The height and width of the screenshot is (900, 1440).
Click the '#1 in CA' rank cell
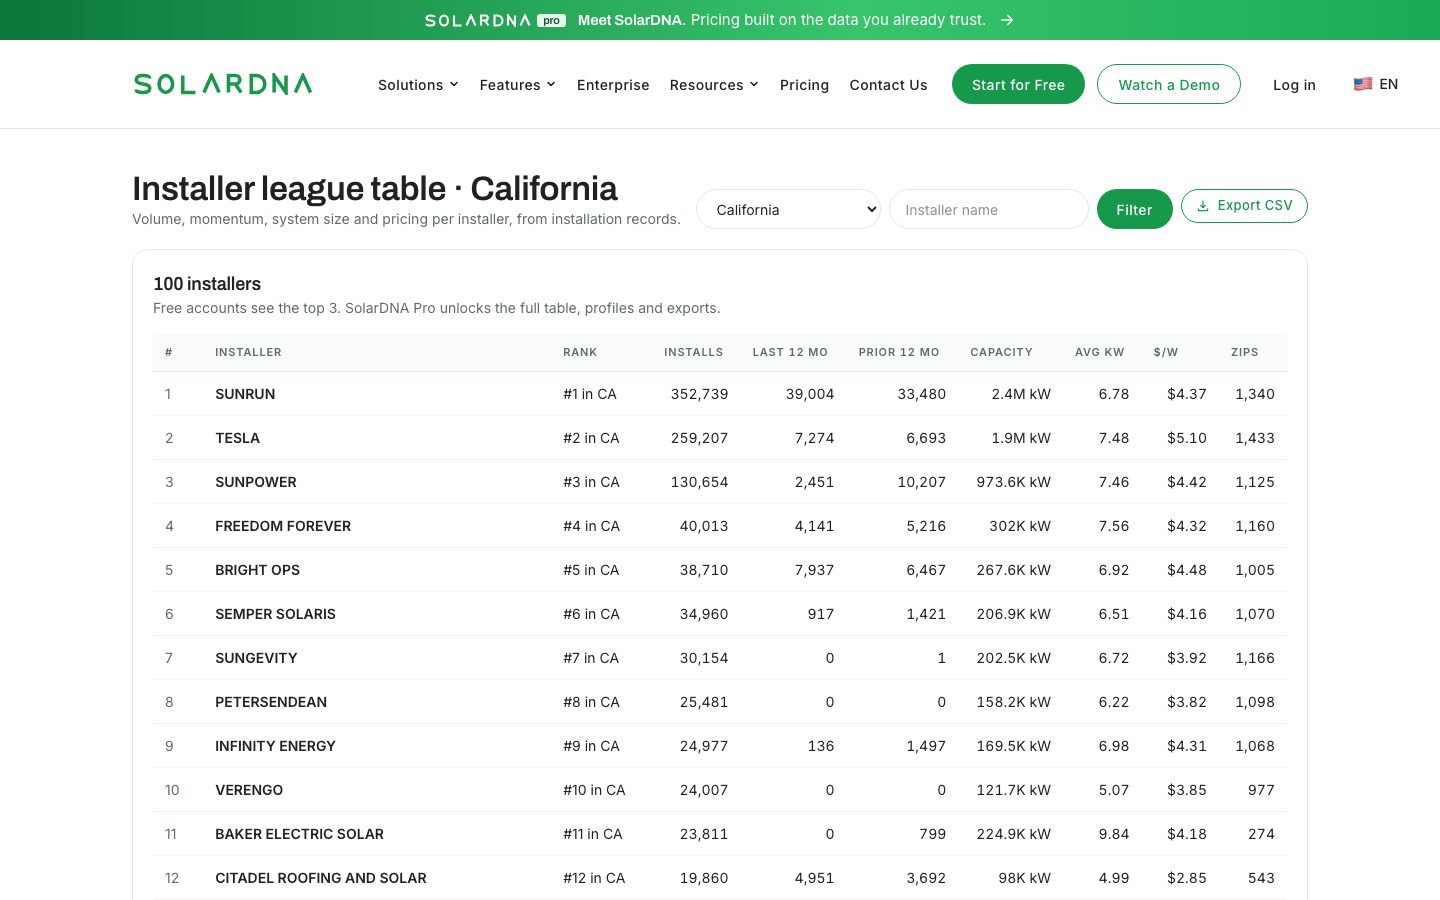click(590, 394)
